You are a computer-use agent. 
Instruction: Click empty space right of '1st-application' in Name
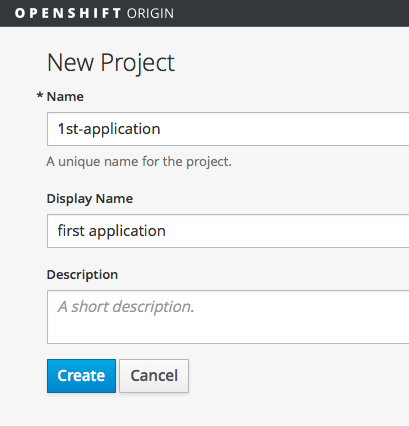(283, 129)
